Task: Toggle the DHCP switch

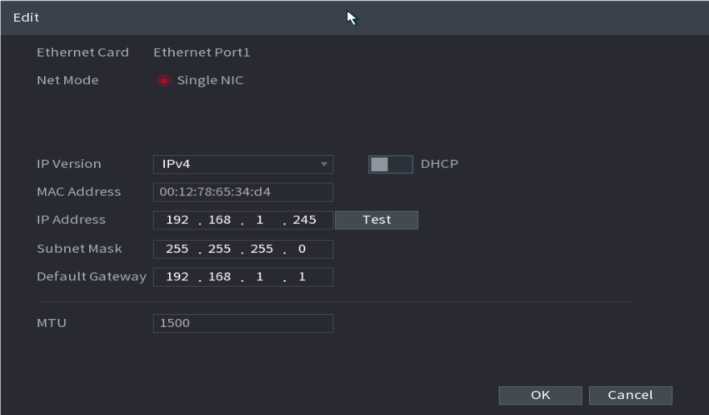Action: tap(390, 164)
